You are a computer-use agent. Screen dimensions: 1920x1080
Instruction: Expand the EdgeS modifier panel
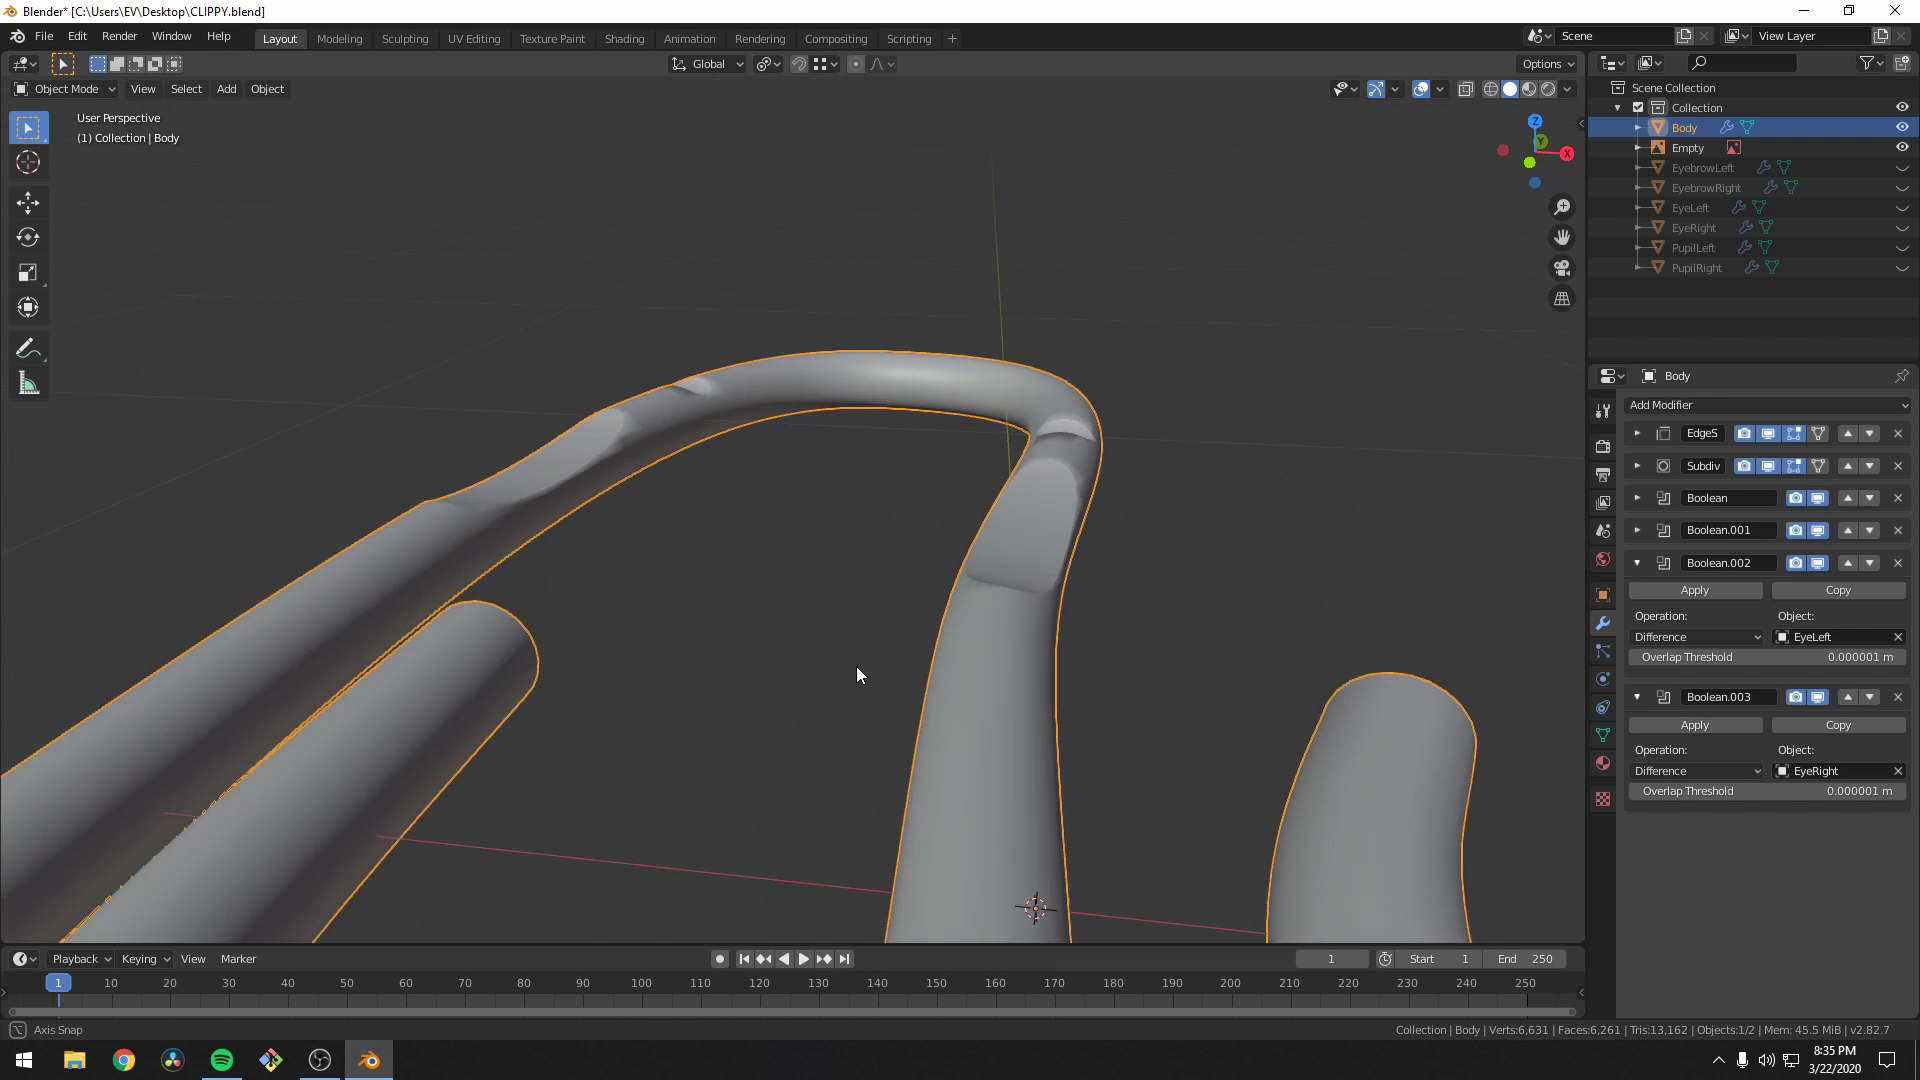pos(1637,433)
